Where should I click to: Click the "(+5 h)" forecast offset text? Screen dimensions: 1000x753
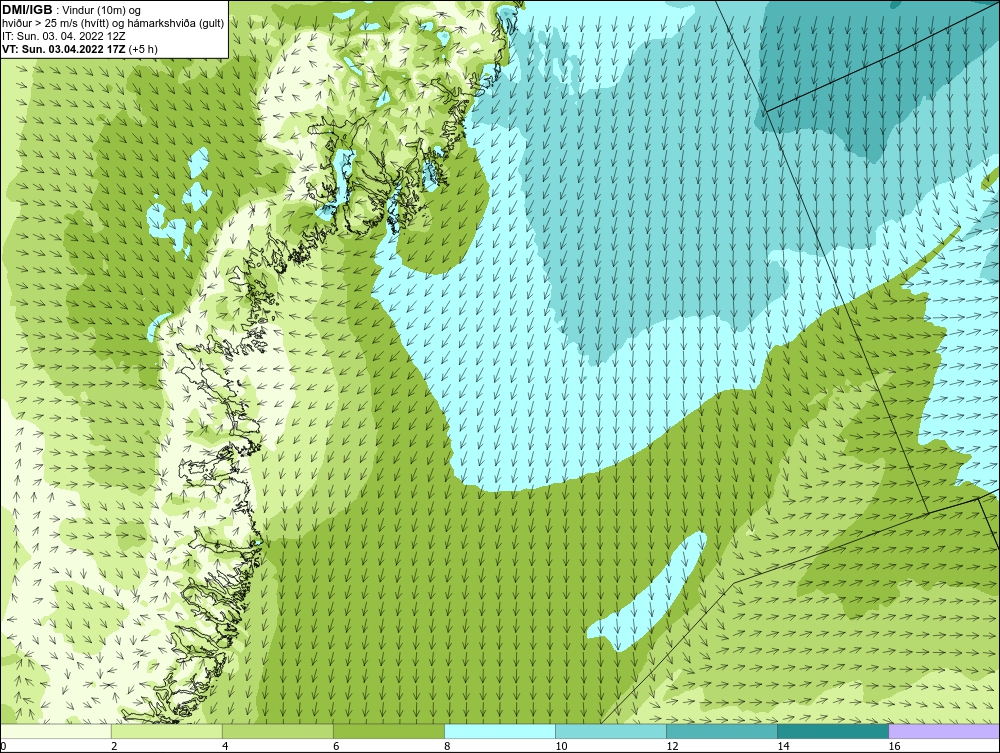point(143,48)
